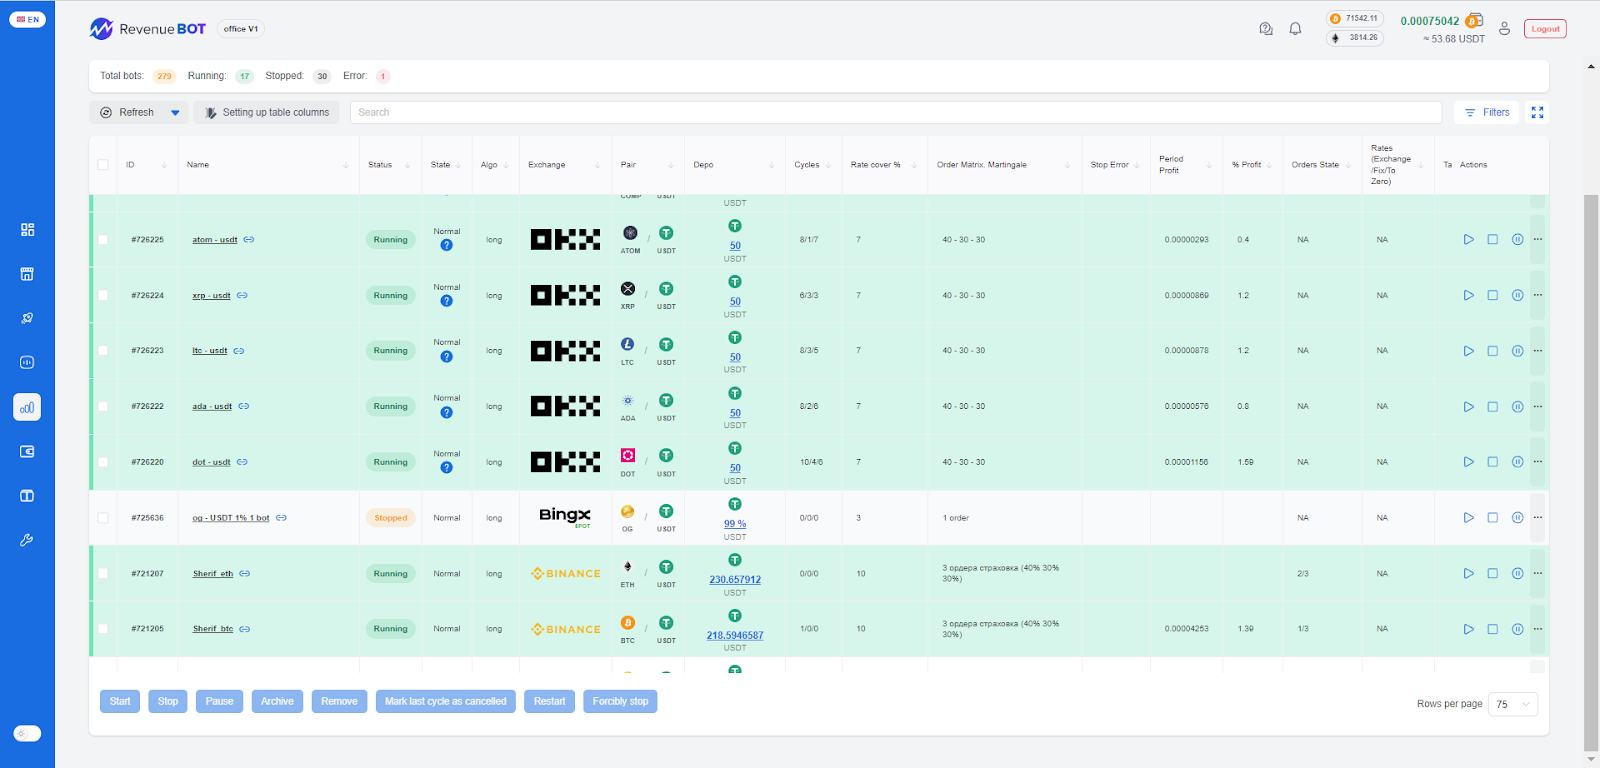
Task: Open the Rows per page dropdown
Action: (1512, 704)
